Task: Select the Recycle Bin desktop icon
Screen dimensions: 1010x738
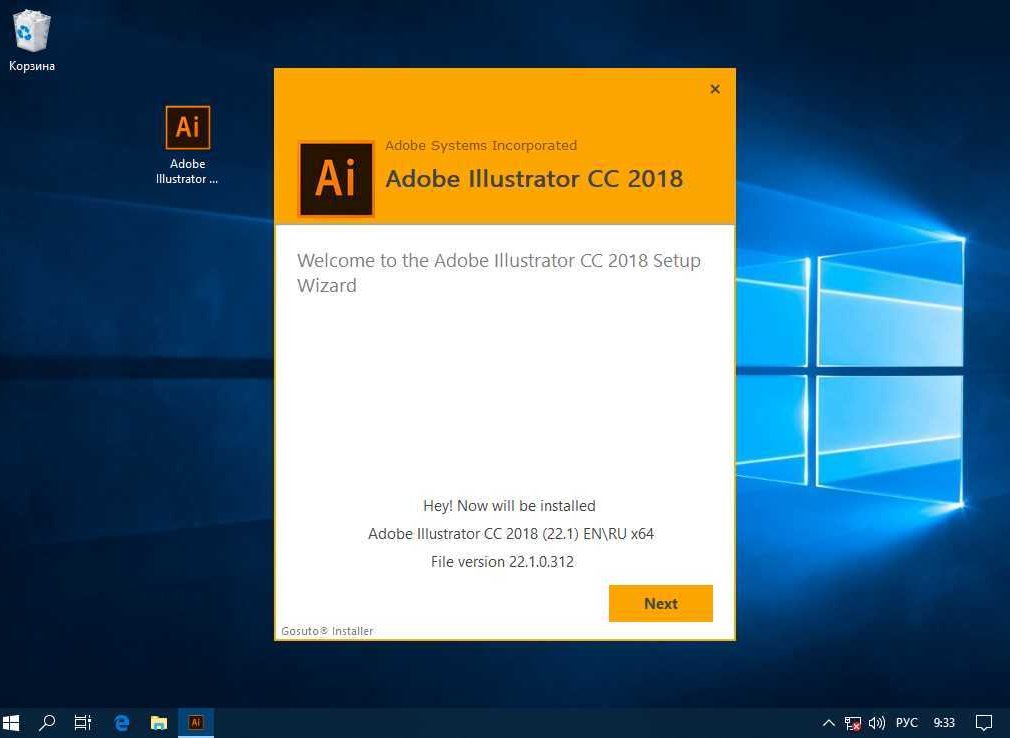Action: [x=31, y=40]
